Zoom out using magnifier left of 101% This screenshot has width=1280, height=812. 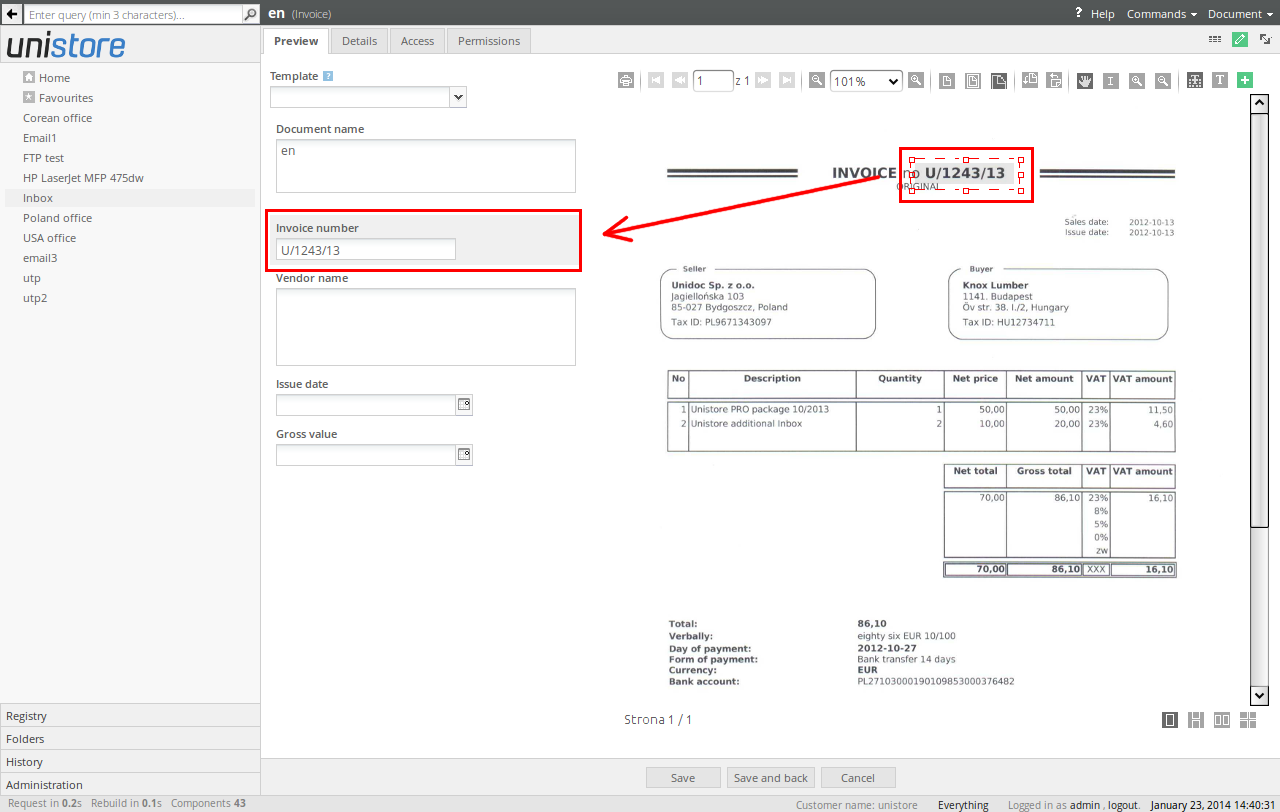817,81
